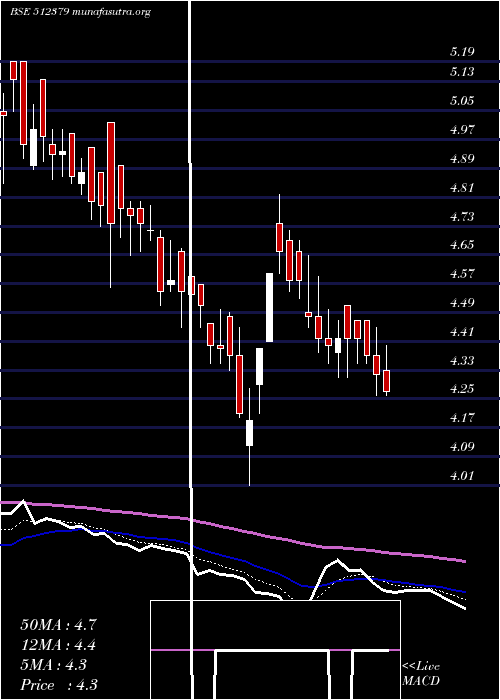Click the 4.65 price axis label
The height and width of the screenshot is (700, 500).
coord(462,245)
